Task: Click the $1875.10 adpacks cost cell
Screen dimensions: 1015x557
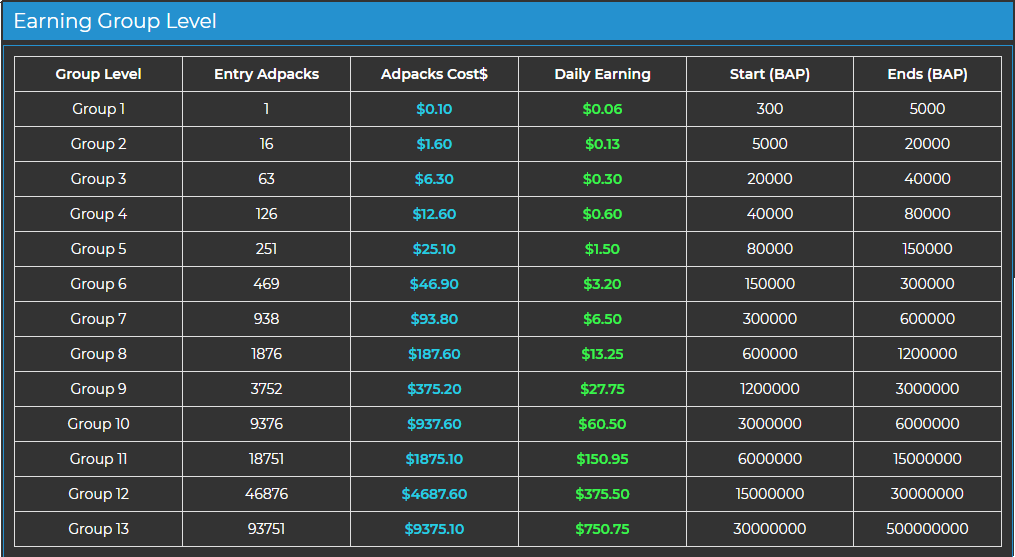Action: [434, 459]
